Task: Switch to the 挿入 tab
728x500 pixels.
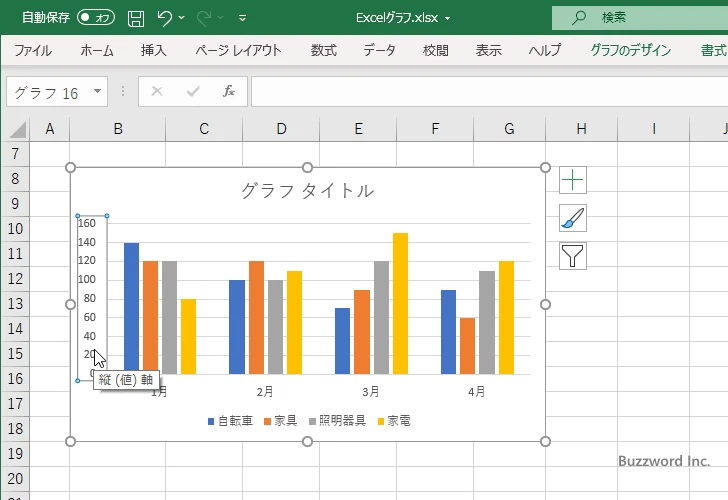Action: tap(154, 50)
